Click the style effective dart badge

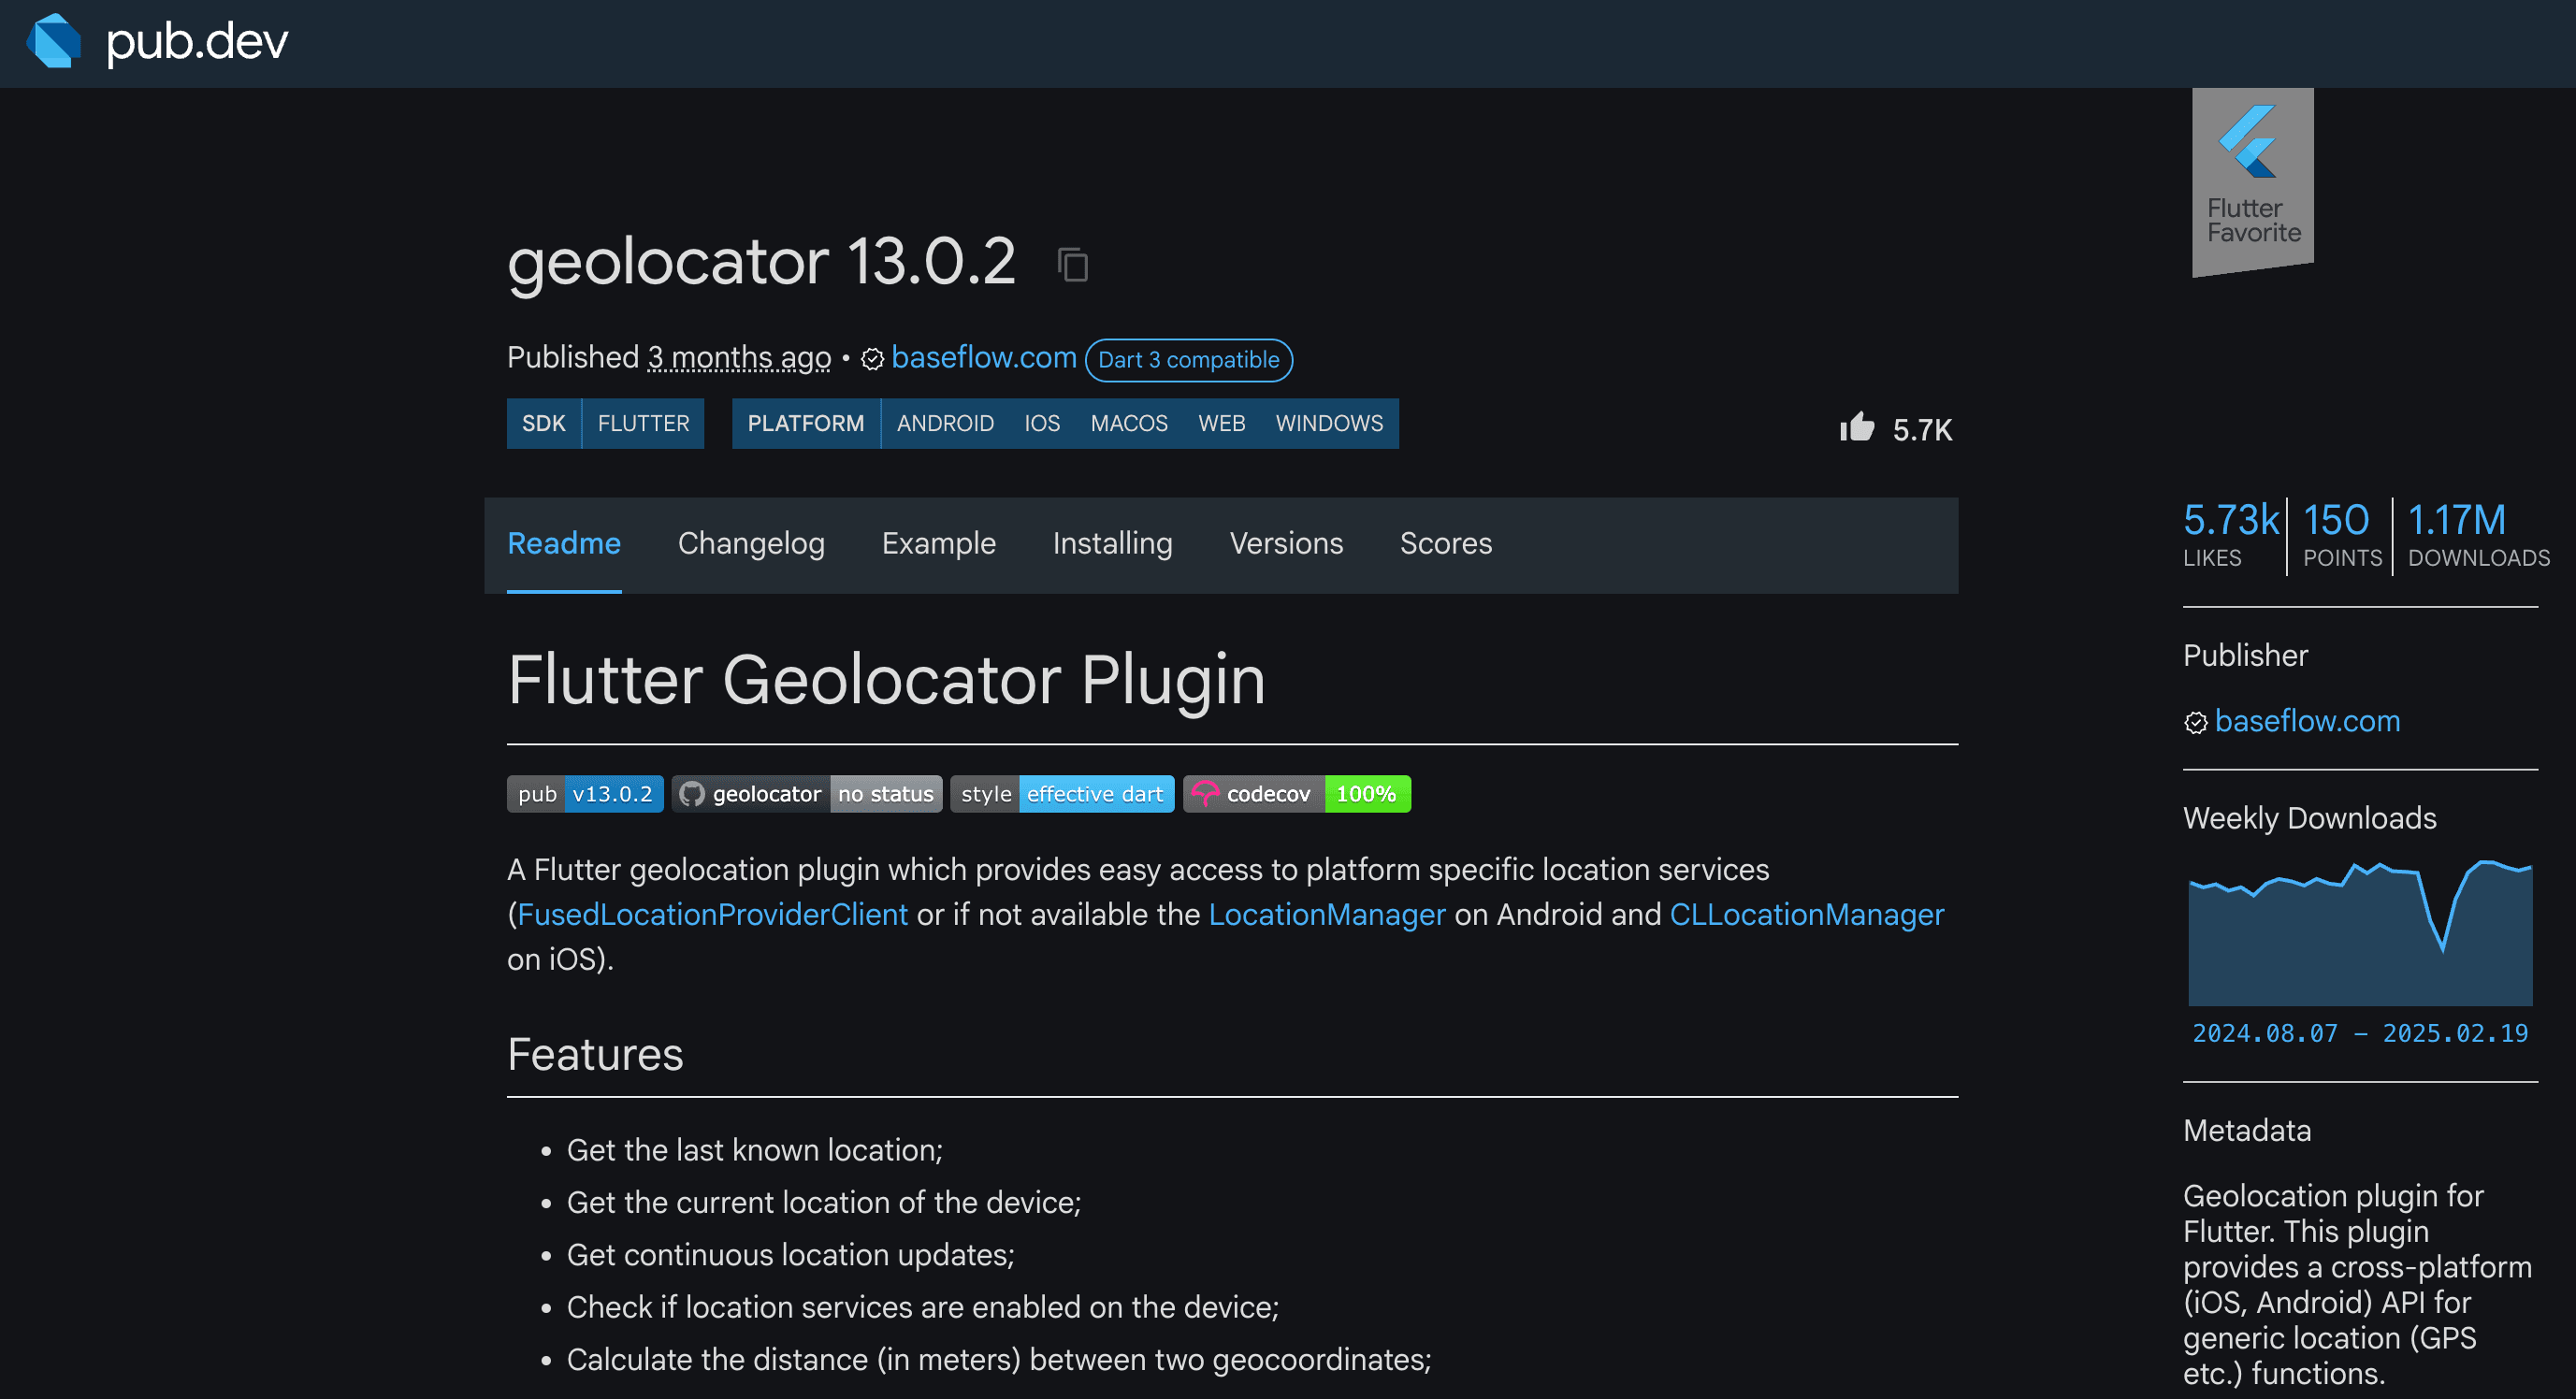(x=1062, y=794)
